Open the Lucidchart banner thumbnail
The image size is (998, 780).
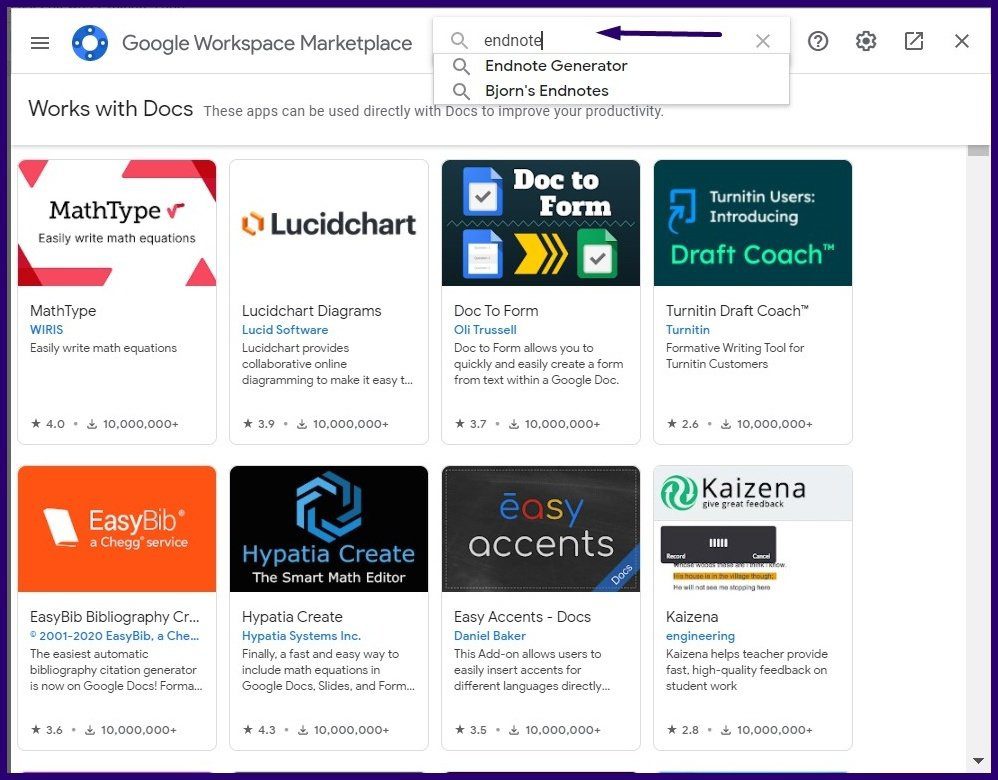pyautogui.click(x=329, y=223)
